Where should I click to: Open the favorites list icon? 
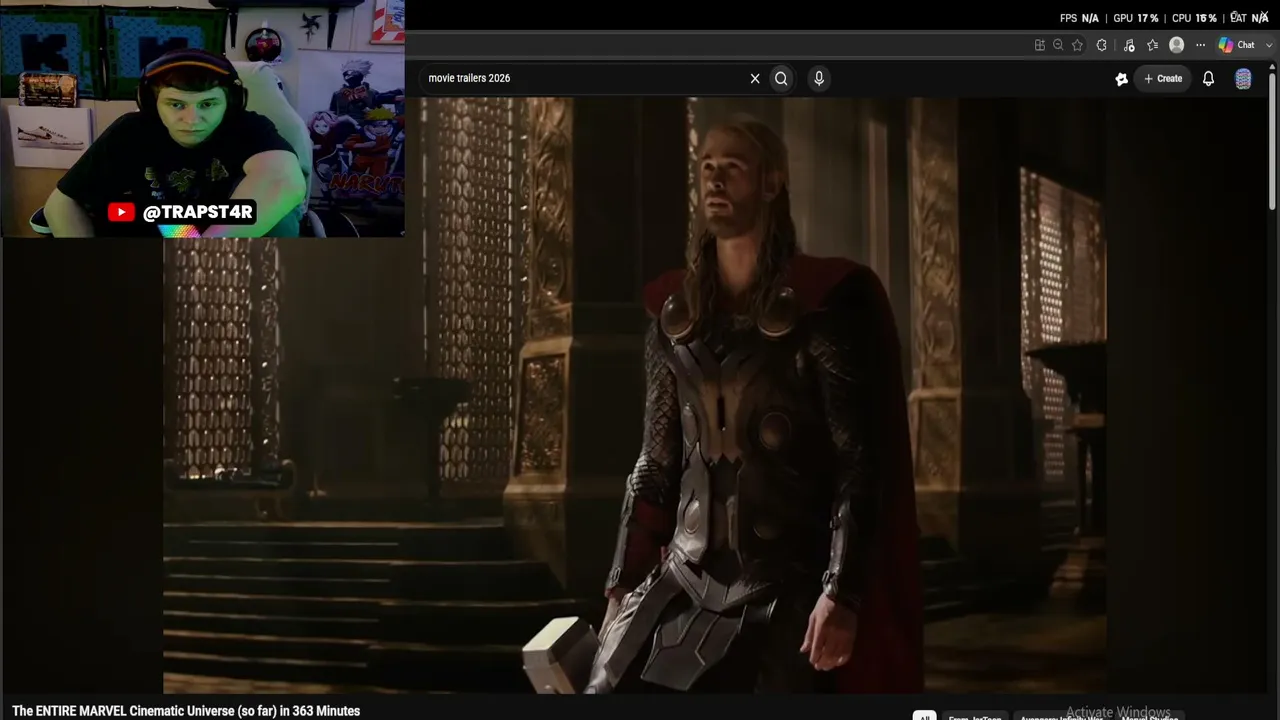tap(1152, 45)
